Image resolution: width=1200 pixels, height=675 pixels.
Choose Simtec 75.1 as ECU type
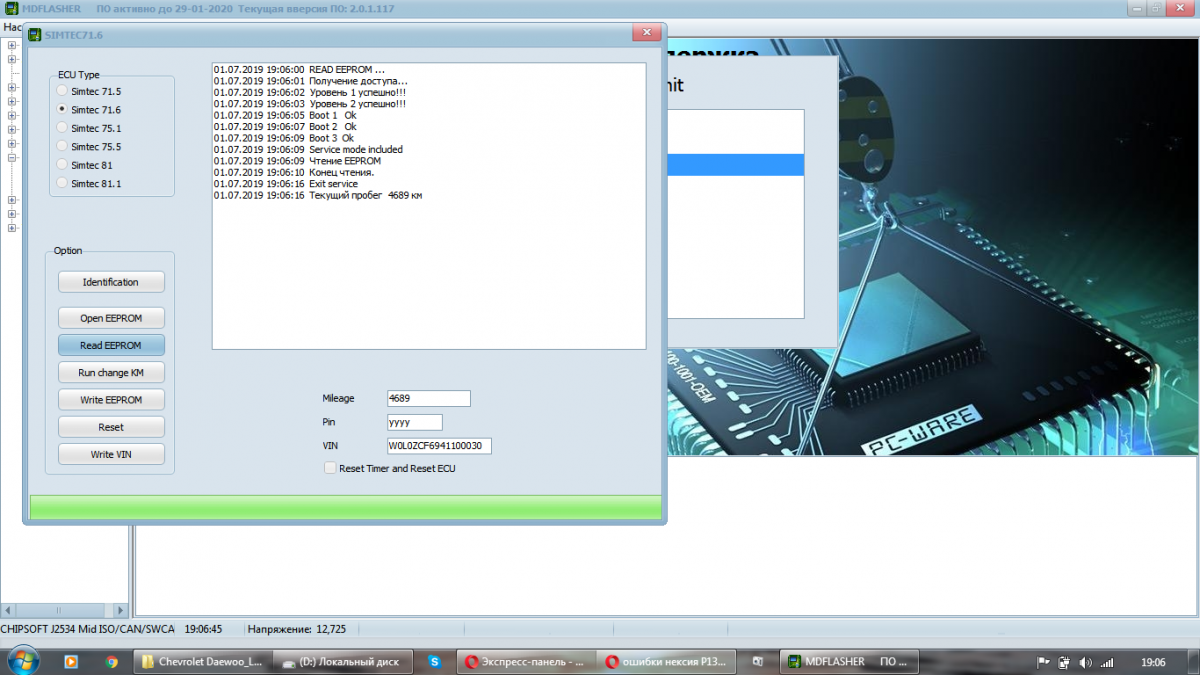63,128
